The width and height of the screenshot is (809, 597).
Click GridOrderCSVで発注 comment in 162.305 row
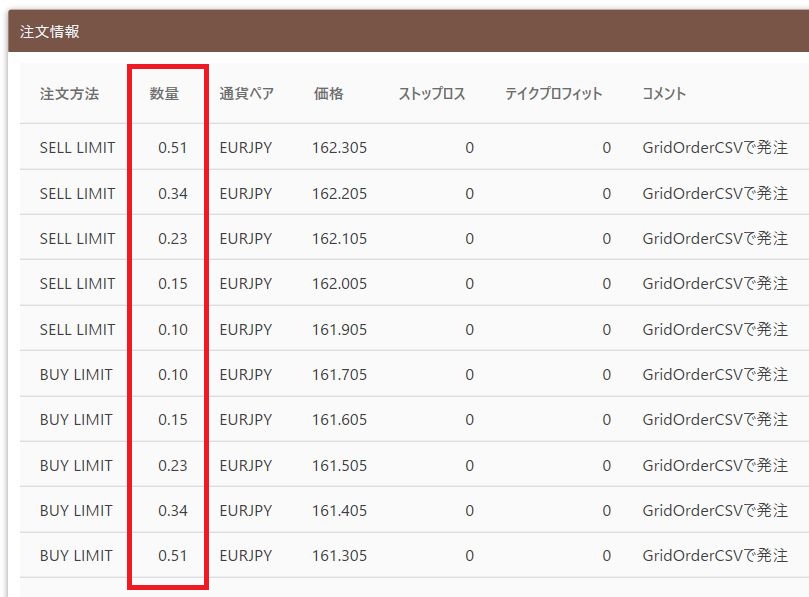(x=715, y=148)
